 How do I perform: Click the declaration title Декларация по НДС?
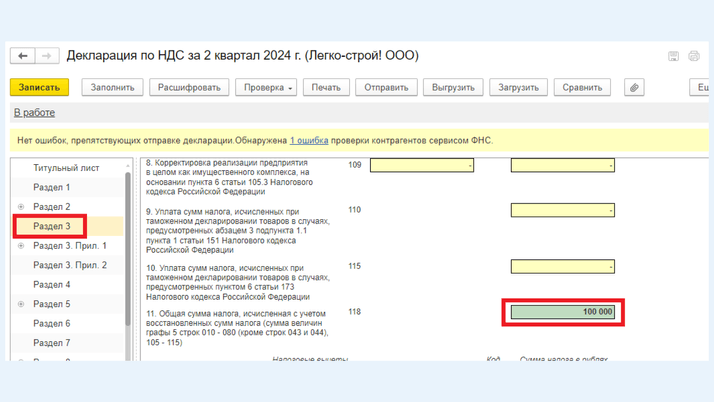243,56
